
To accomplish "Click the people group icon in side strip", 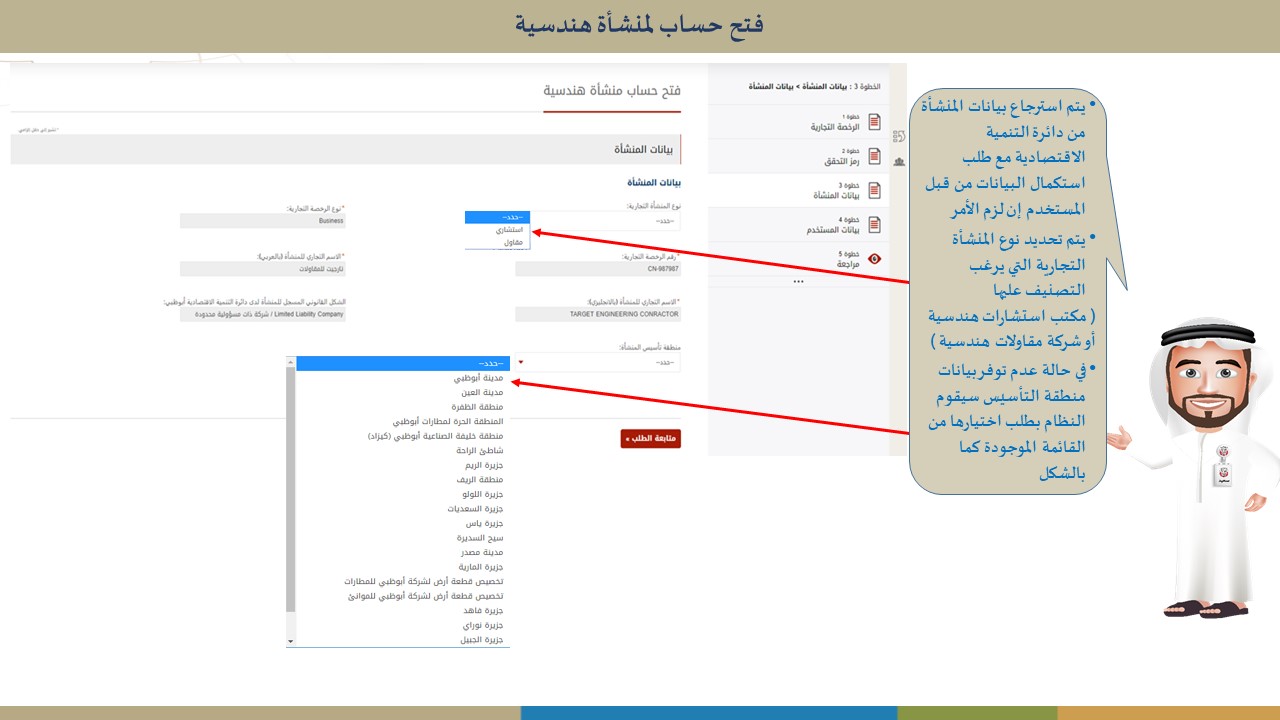I will (x=899, y=161).
